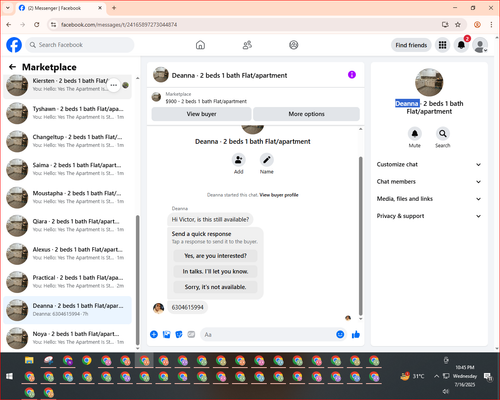The image size is (500, 400).
Task: Click the sticker icon in composer
Action: point(179,334)
